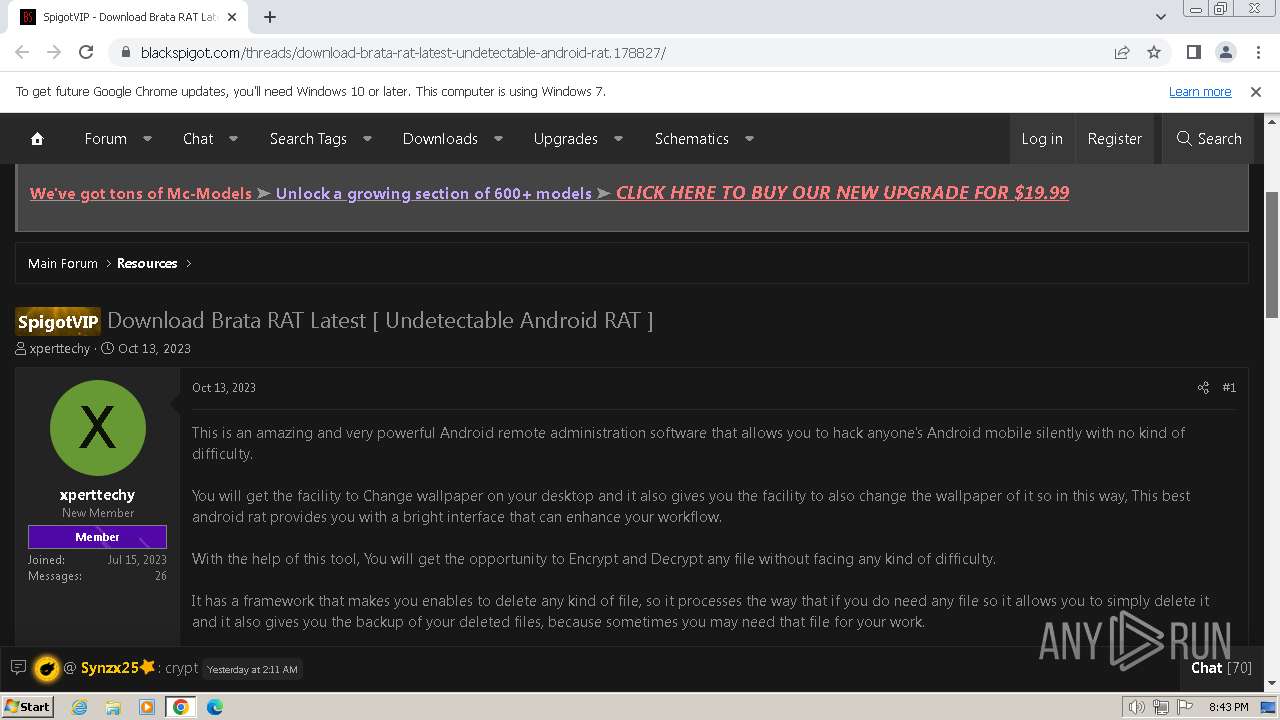
Task: Open Unlock 600+ models link
Action: pos(434,193)
